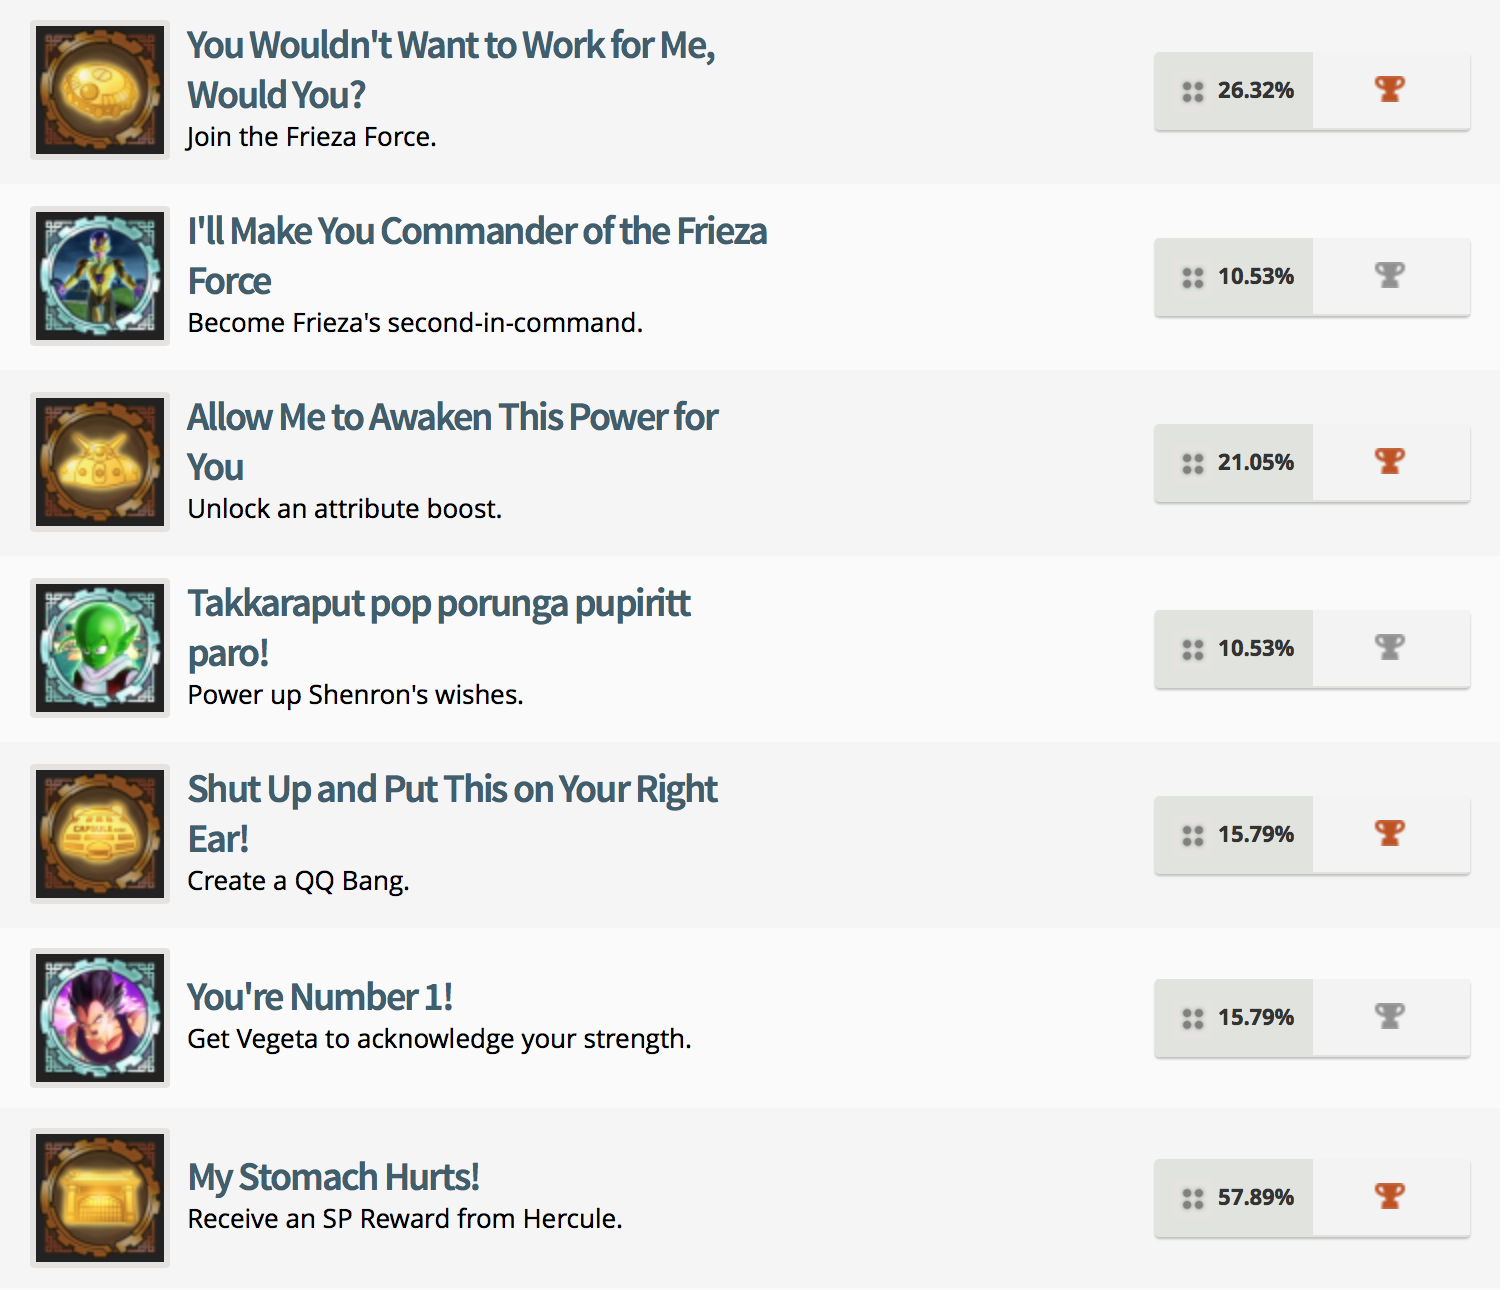
Task: Click bronze trophy icon for attribute boost
Action: point(1390,462)
